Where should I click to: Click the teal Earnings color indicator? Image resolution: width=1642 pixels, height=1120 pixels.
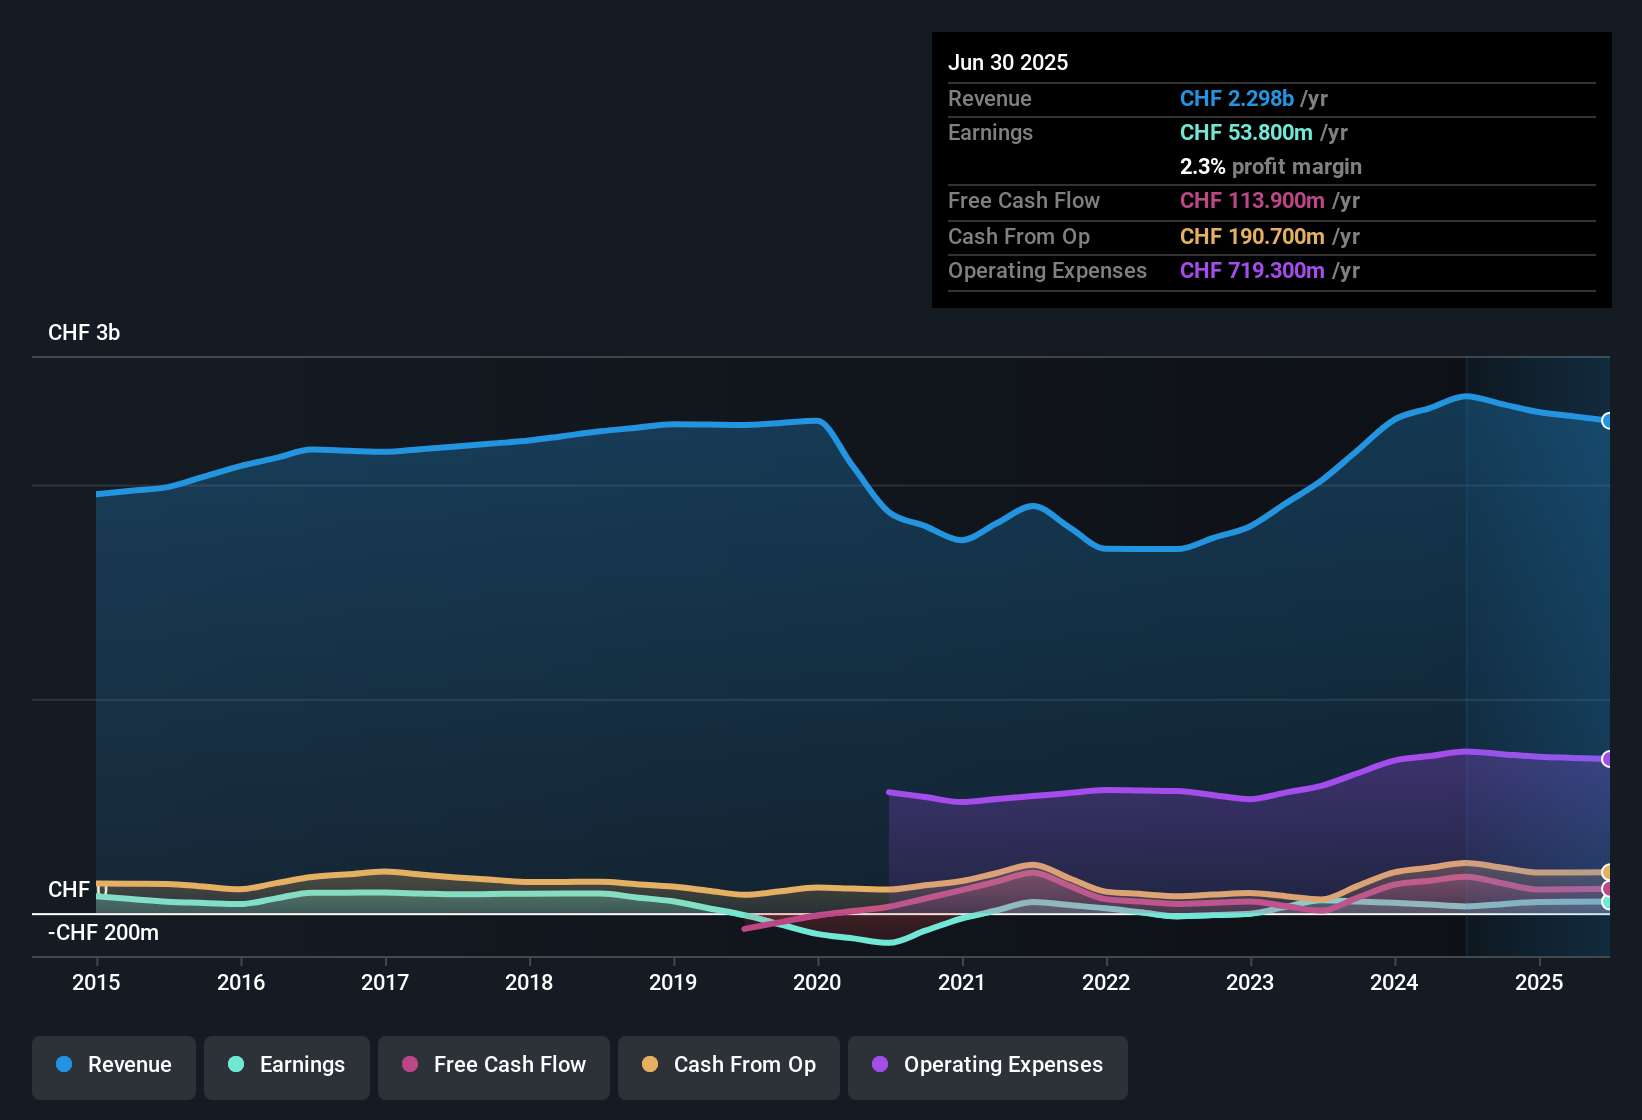pyautogui.click(x=236, y=1065)
